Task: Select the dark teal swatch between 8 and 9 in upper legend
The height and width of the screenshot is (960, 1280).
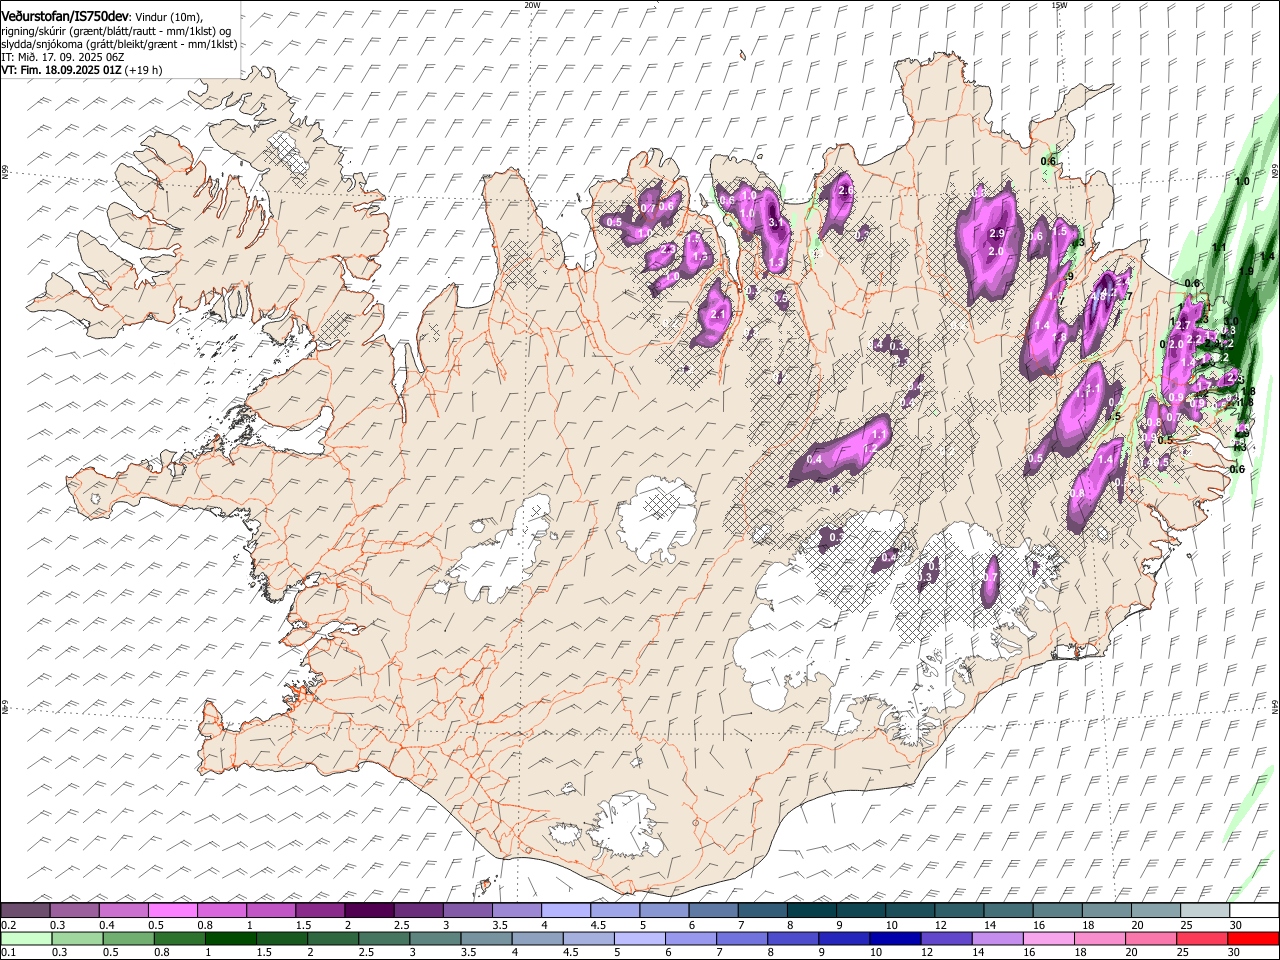Action: 811,910
